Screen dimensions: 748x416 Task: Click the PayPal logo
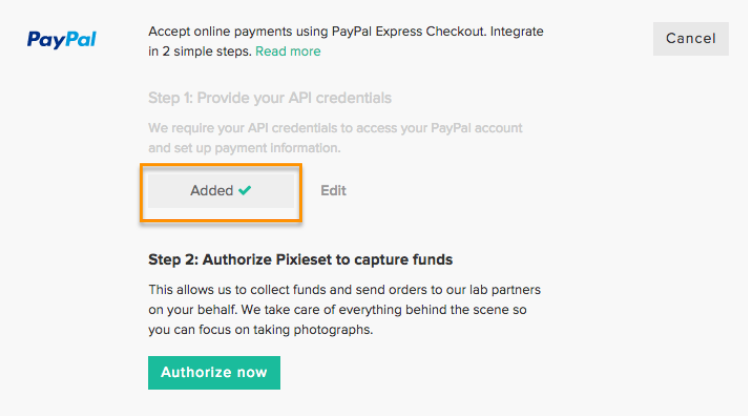pyautogui.click(x=62, y=40)
